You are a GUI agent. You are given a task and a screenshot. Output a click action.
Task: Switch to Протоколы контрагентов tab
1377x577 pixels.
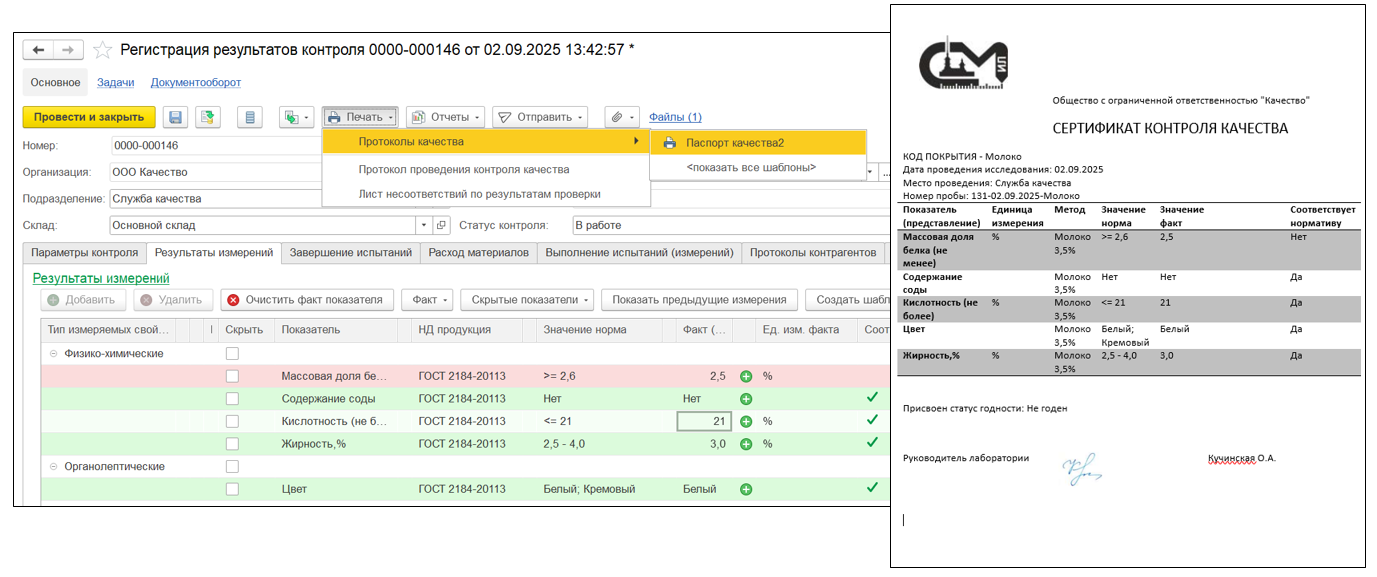(813, 253)
